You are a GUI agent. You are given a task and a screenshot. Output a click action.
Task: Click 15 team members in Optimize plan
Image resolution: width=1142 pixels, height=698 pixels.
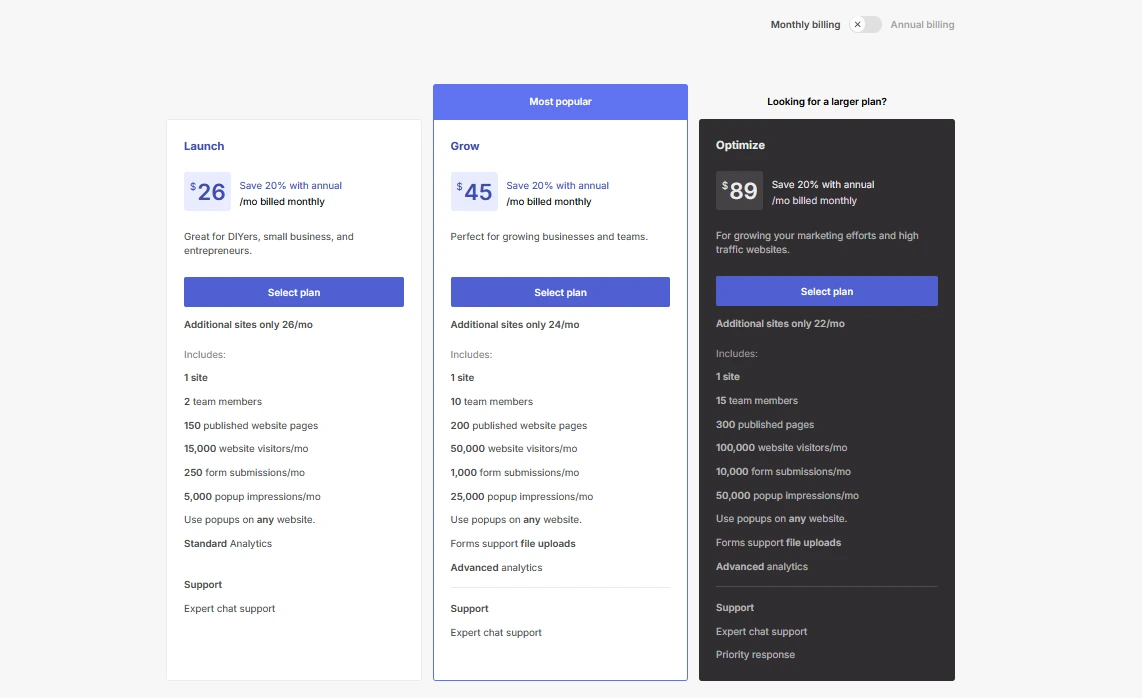[x=757, y=401]
